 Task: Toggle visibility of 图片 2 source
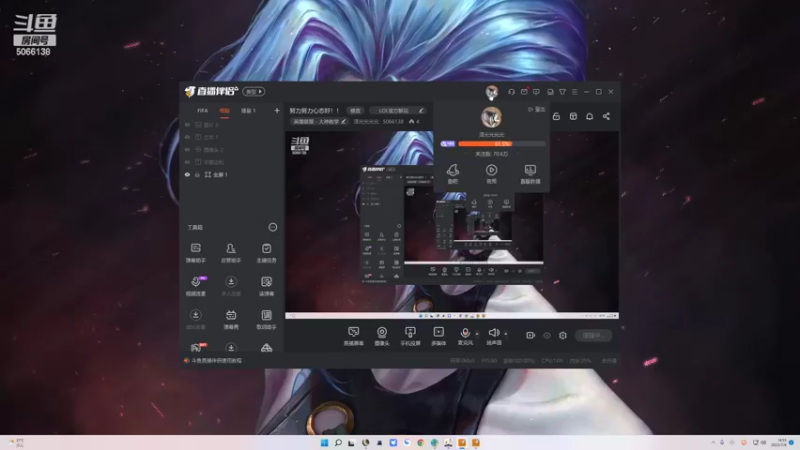click(x=187, y=124)
